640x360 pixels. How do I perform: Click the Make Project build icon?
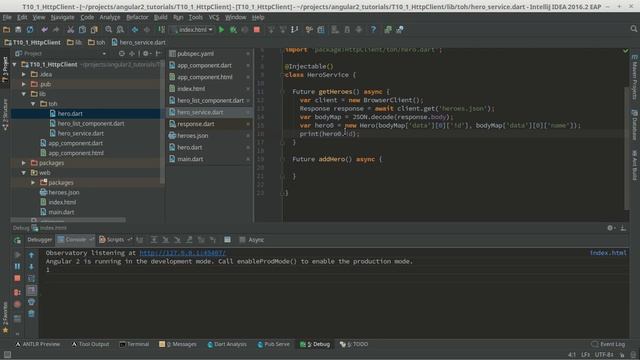(x=162, y=29)
